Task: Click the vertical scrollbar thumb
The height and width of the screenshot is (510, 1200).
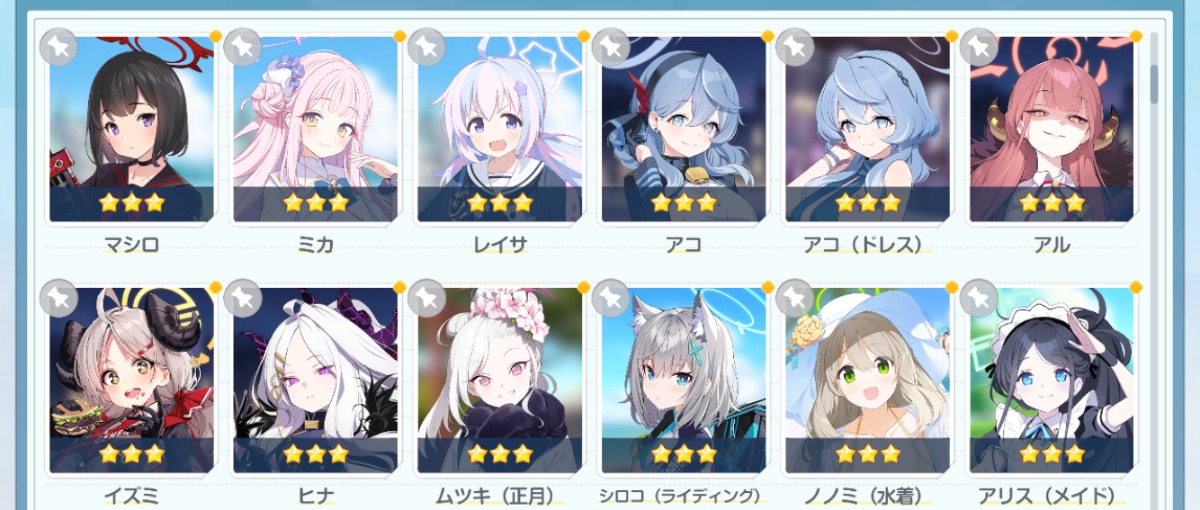Action: pos(1154,84)
